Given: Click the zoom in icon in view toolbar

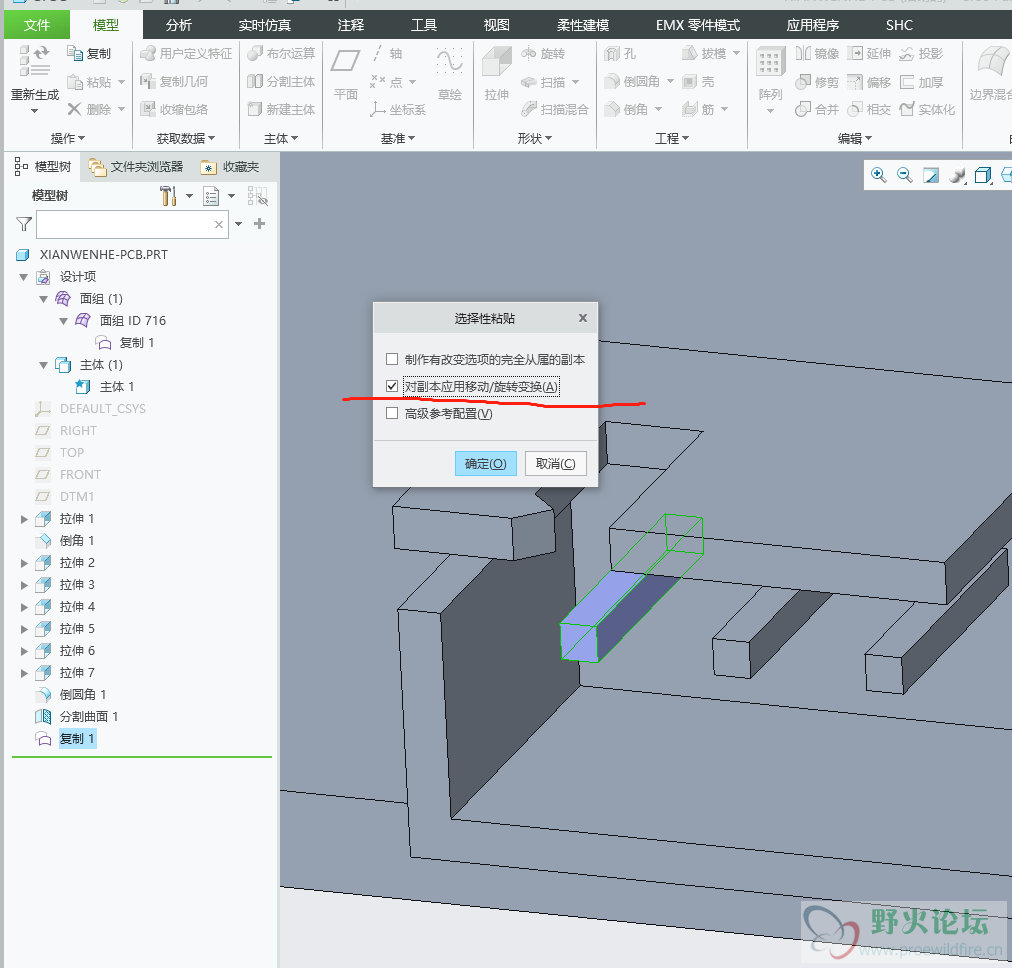Looking at the screenshot, I should tap(878, 175).
